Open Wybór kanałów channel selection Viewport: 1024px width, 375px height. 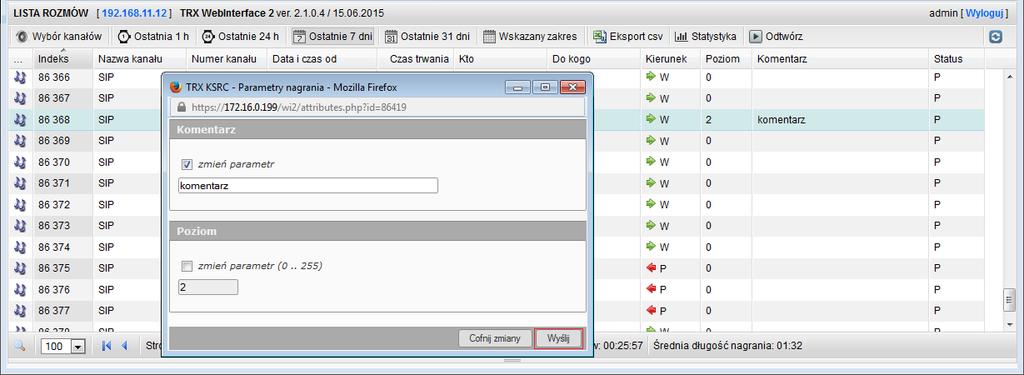click(59, 37)
